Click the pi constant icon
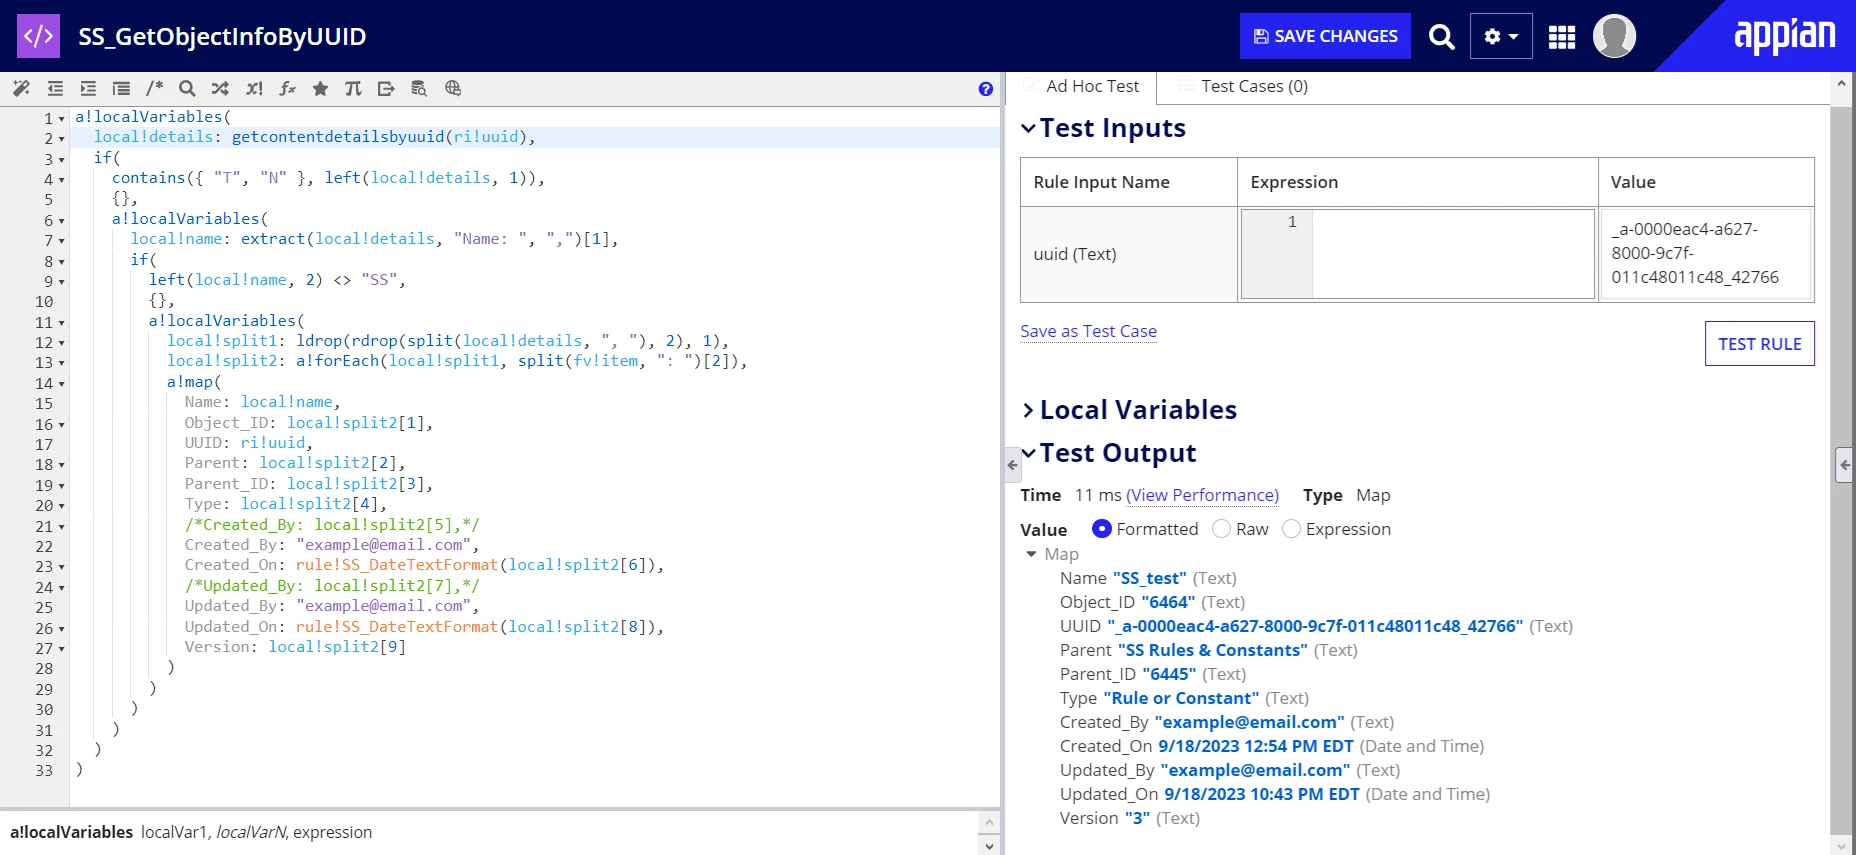The width and height of the screenshot is (1856, 855). pyautogui.click(x=353, y=88)
